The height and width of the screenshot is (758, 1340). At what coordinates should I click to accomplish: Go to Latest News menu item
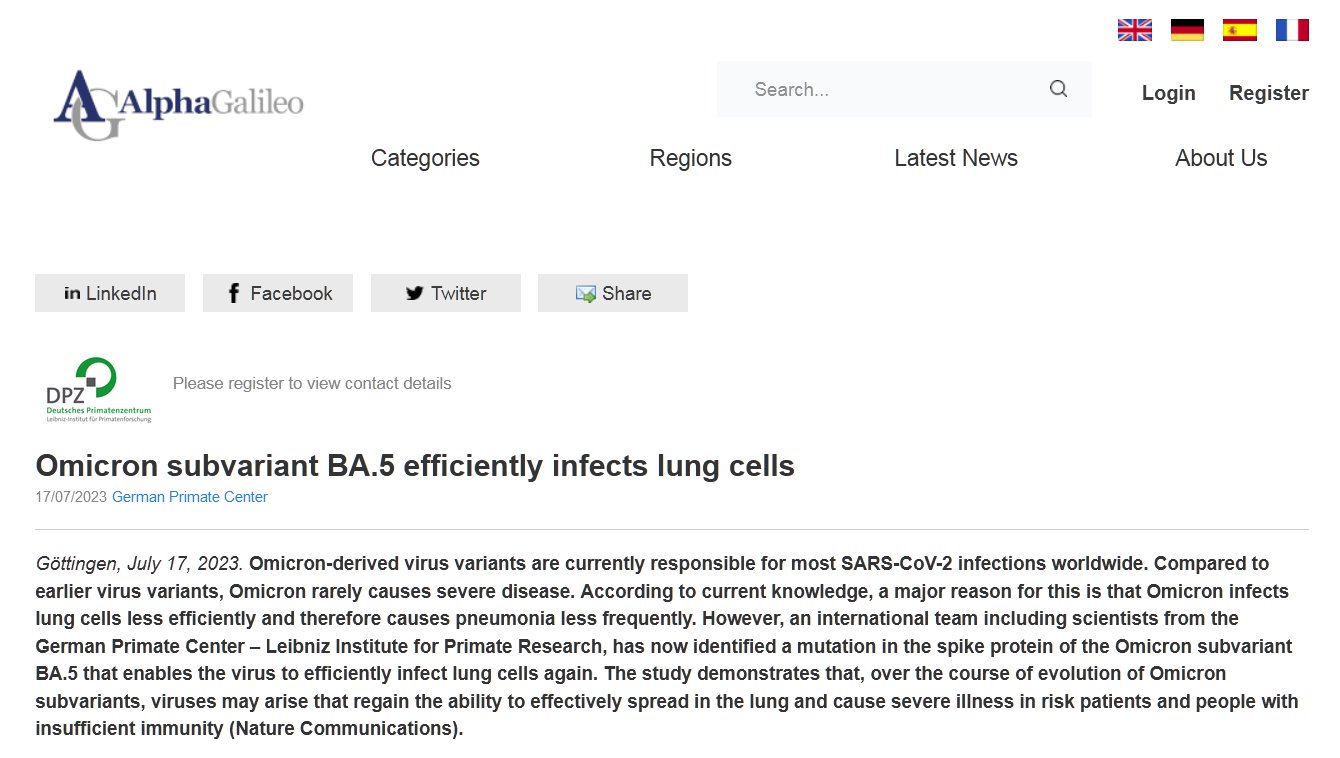(956, 158)
